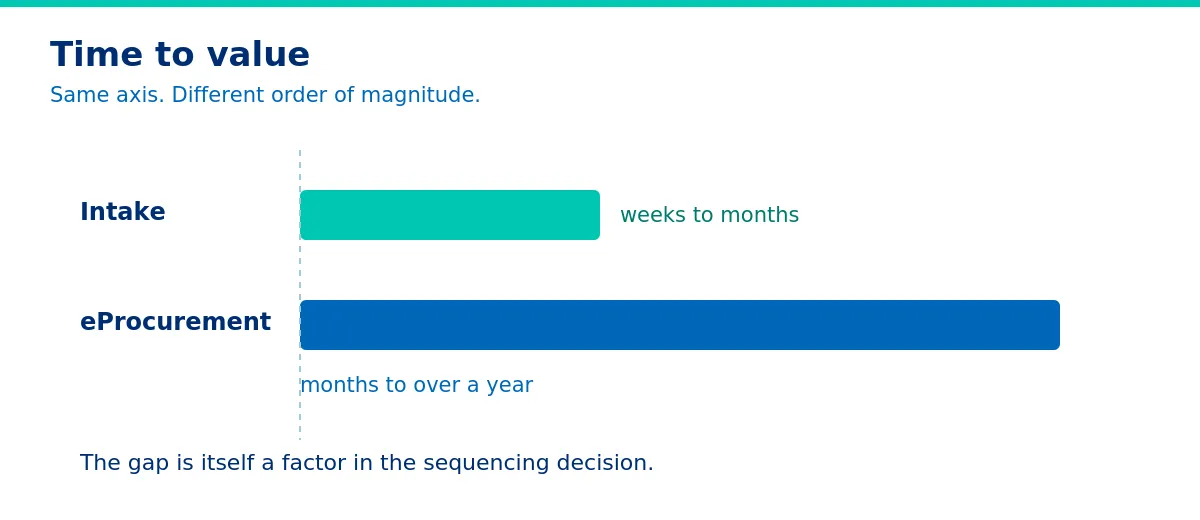Click the 'months to over a year' label

pos(416,386)
